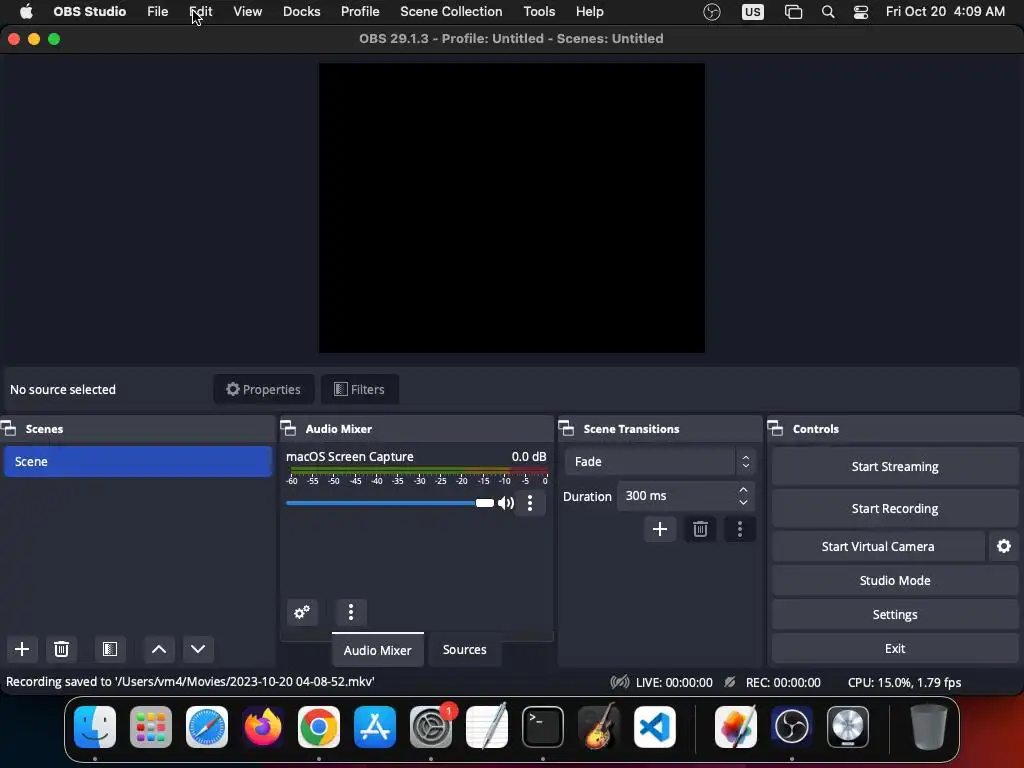
Task: Open advanced audio properties gears icon
Action: pyautogui.click(x=302, y=613)
